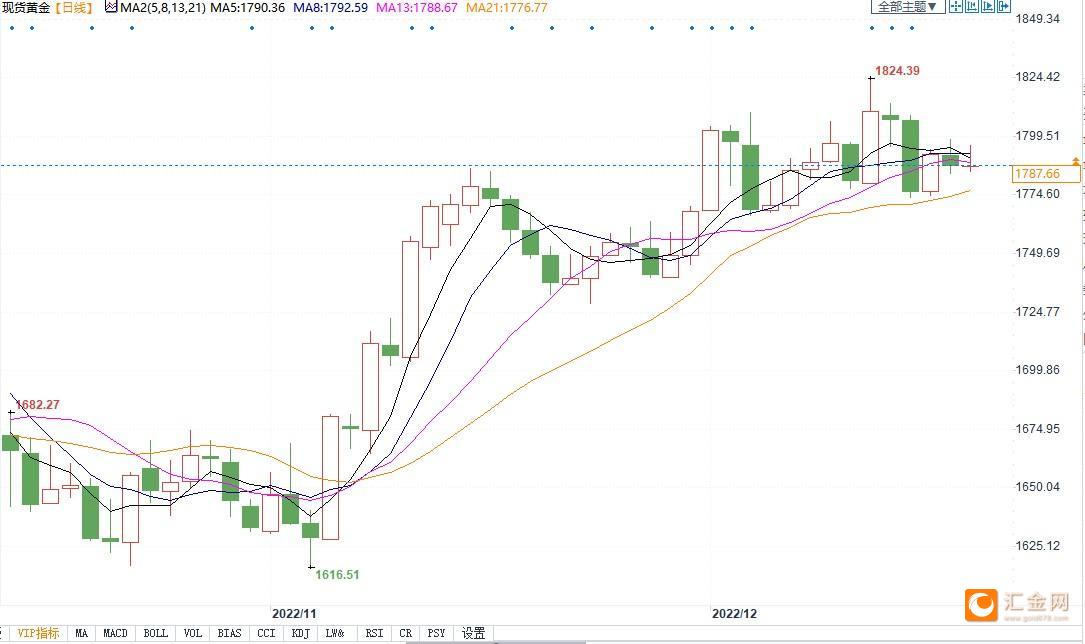This screenshot has width=1085, height=644.
Task: Click the crosshair cursor icon
Action: point(956,6)
